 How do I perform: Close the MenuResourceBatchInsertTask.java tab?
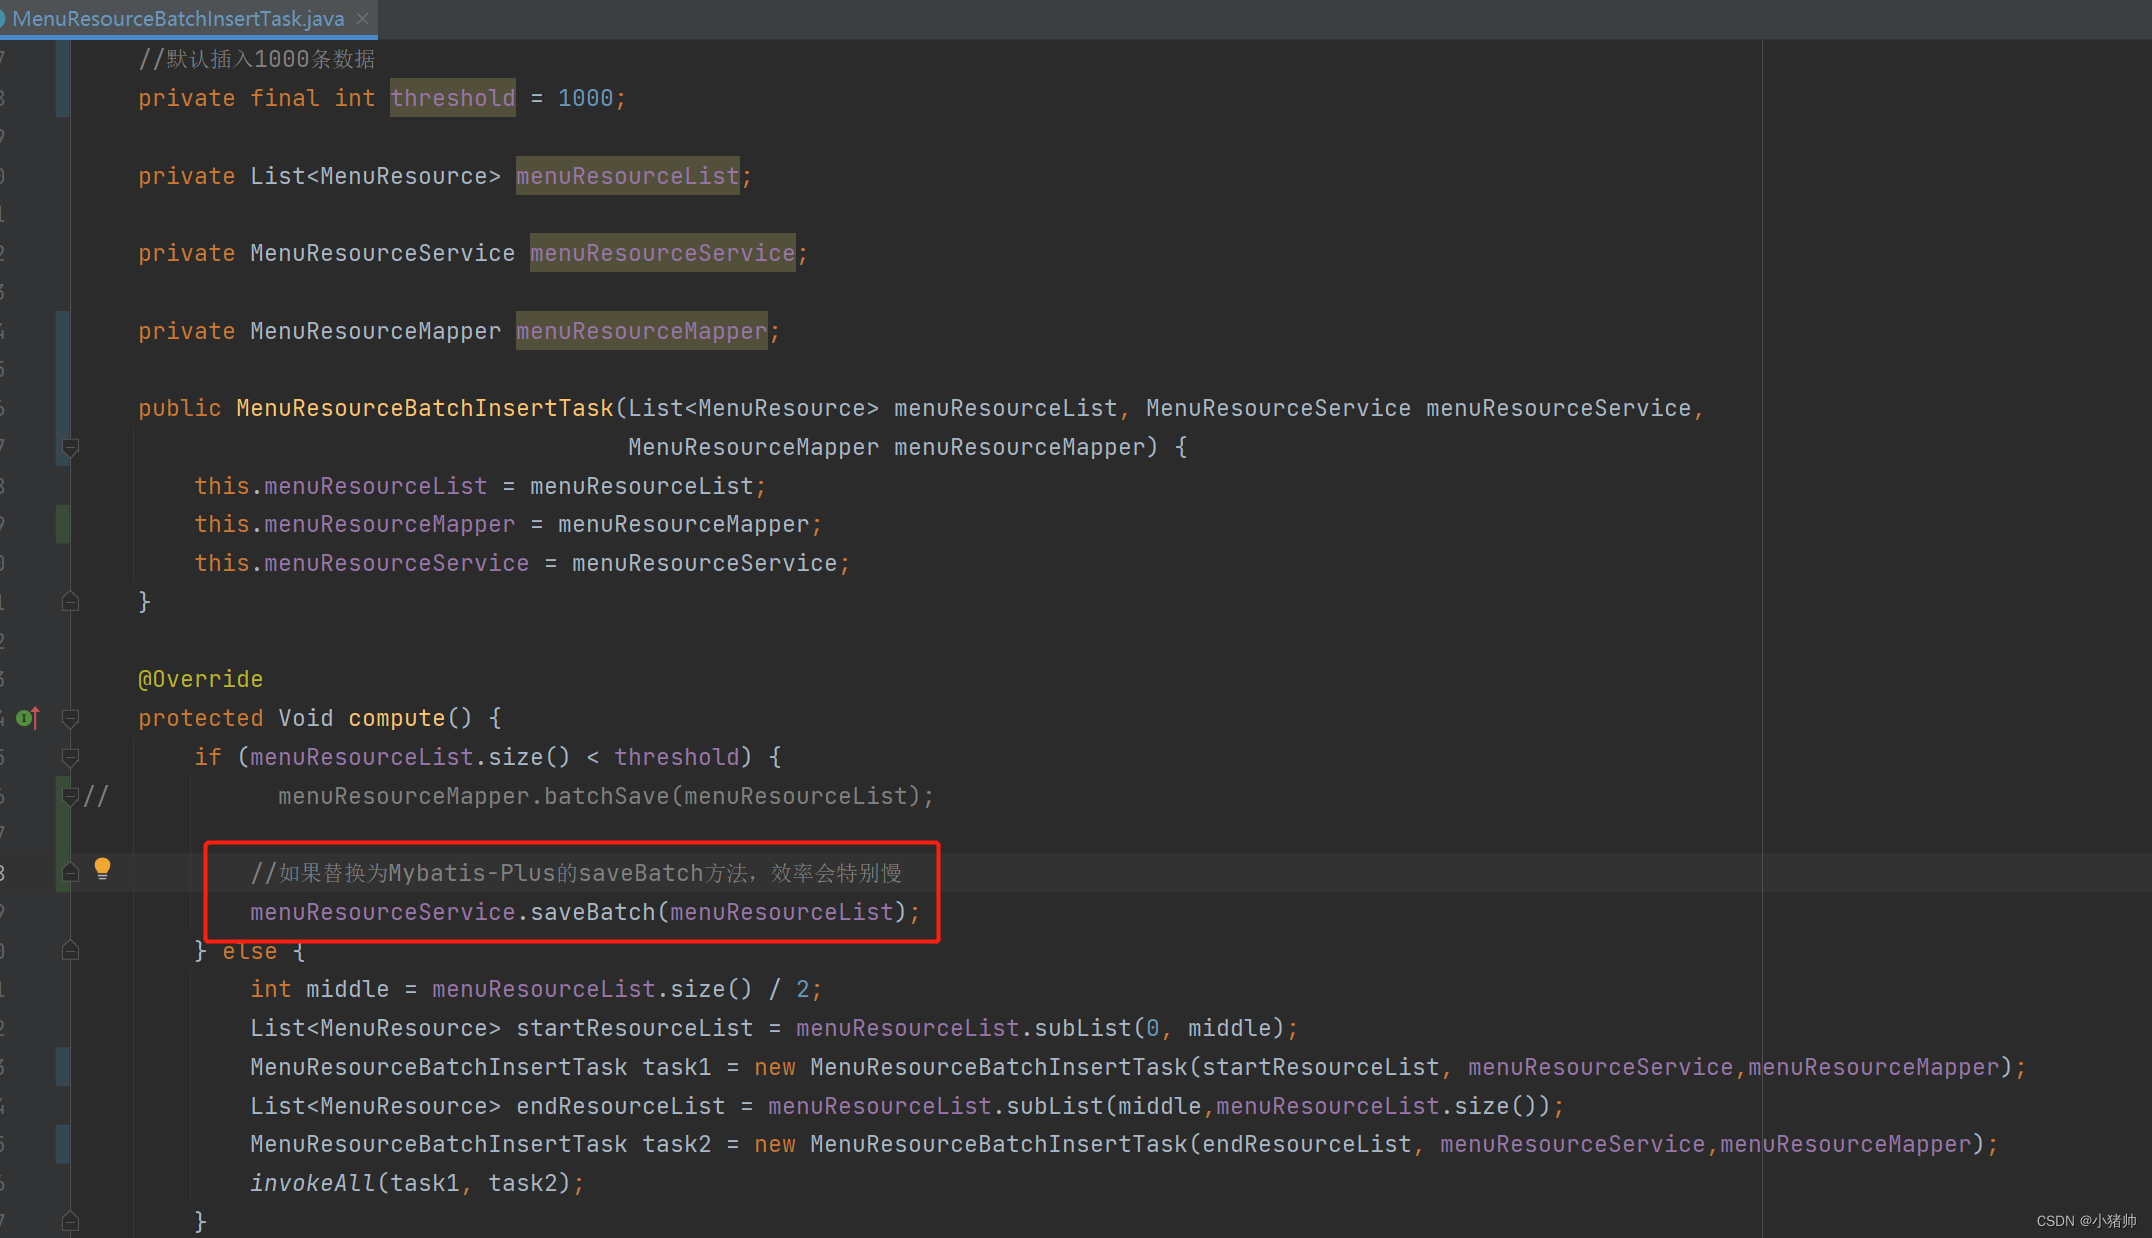[363, 18]
